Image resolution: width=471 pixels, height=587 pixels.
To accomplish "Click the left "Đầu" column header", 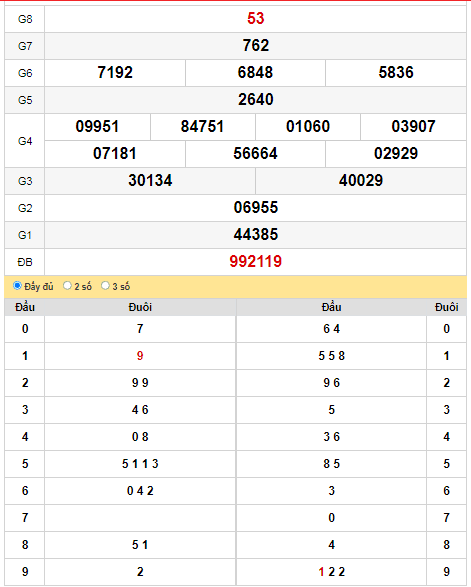I will click(x=25, y=307).
